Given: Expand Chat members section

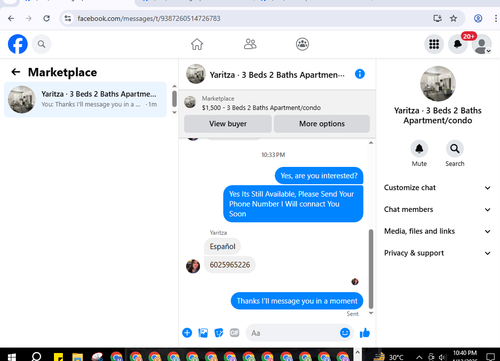Looking at the screenshot, I should click(437, 209).
